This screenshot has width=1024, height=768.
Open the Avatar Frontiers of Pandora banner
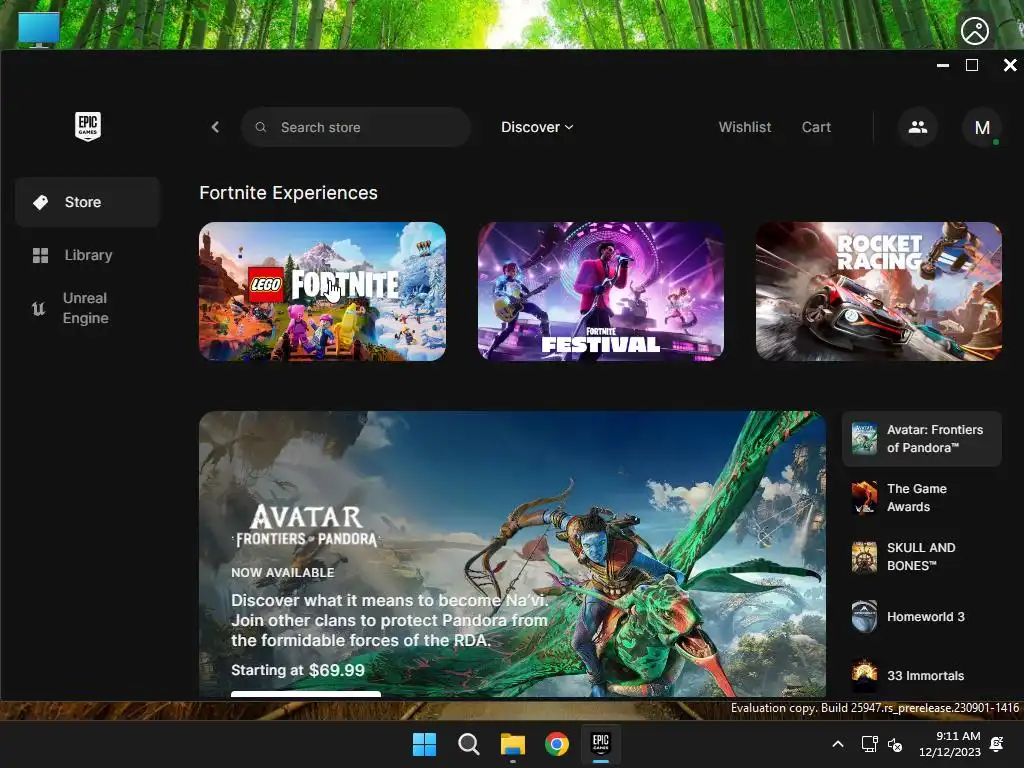click(513, 554)
